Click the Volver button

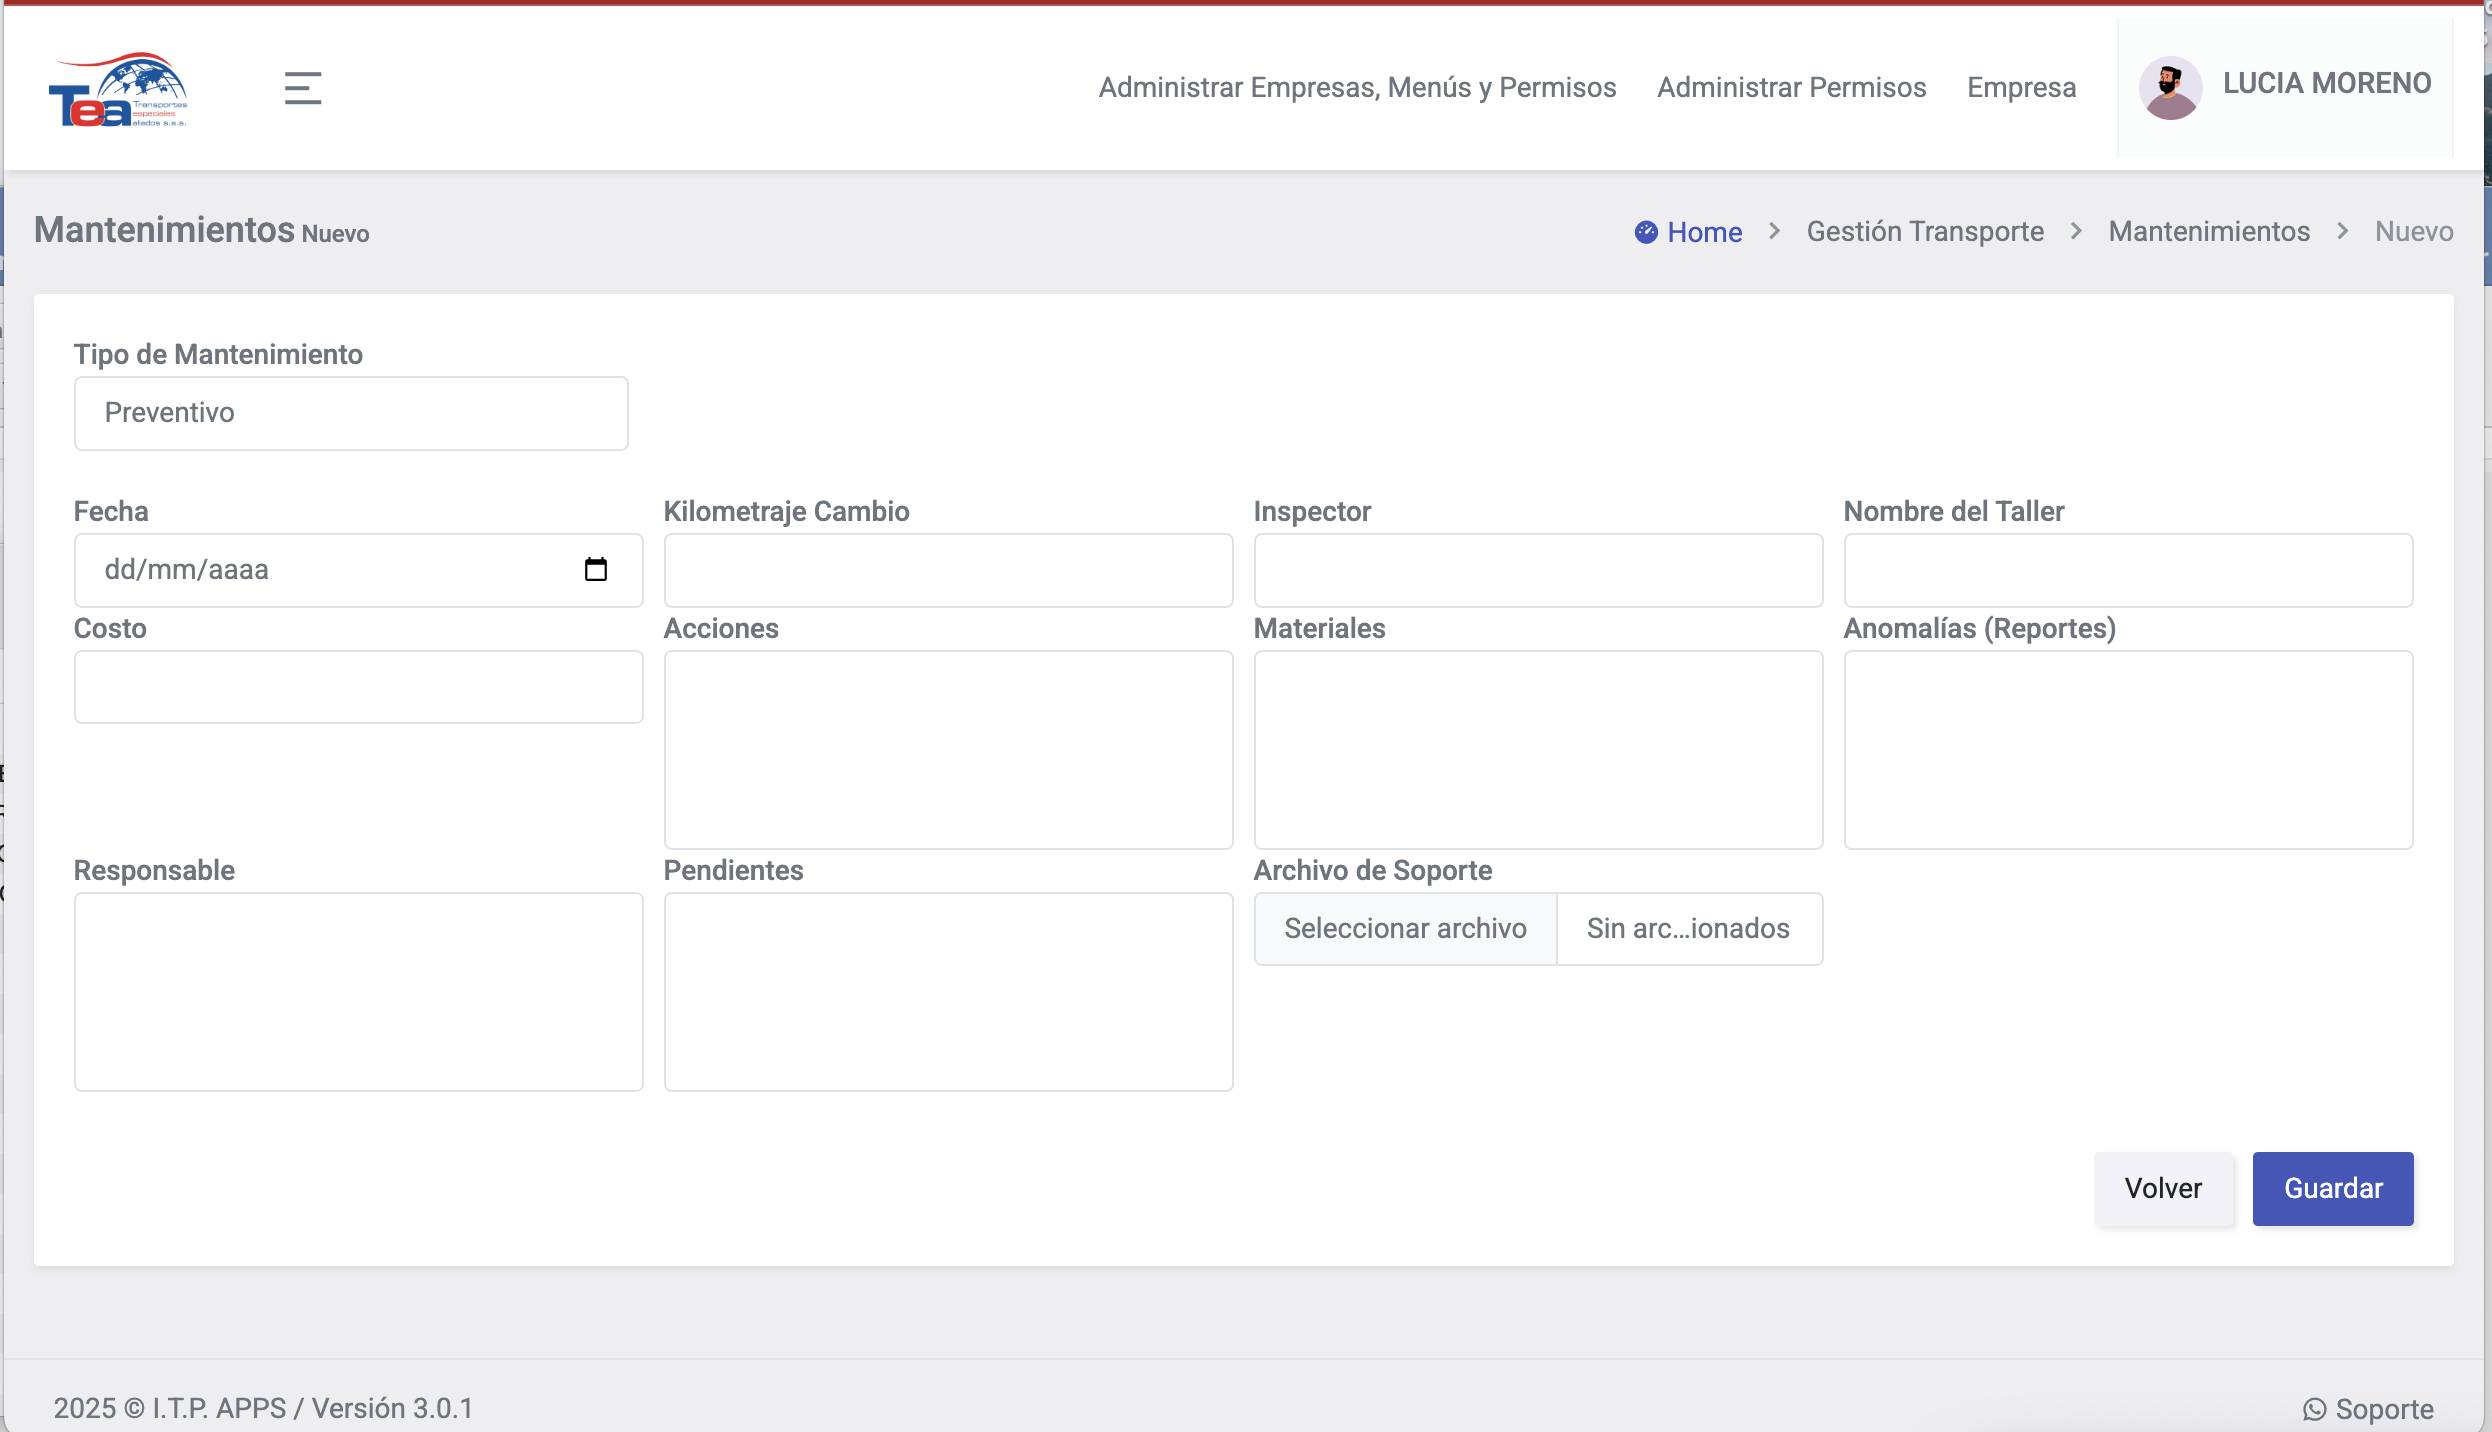tap(2163, 1188)
